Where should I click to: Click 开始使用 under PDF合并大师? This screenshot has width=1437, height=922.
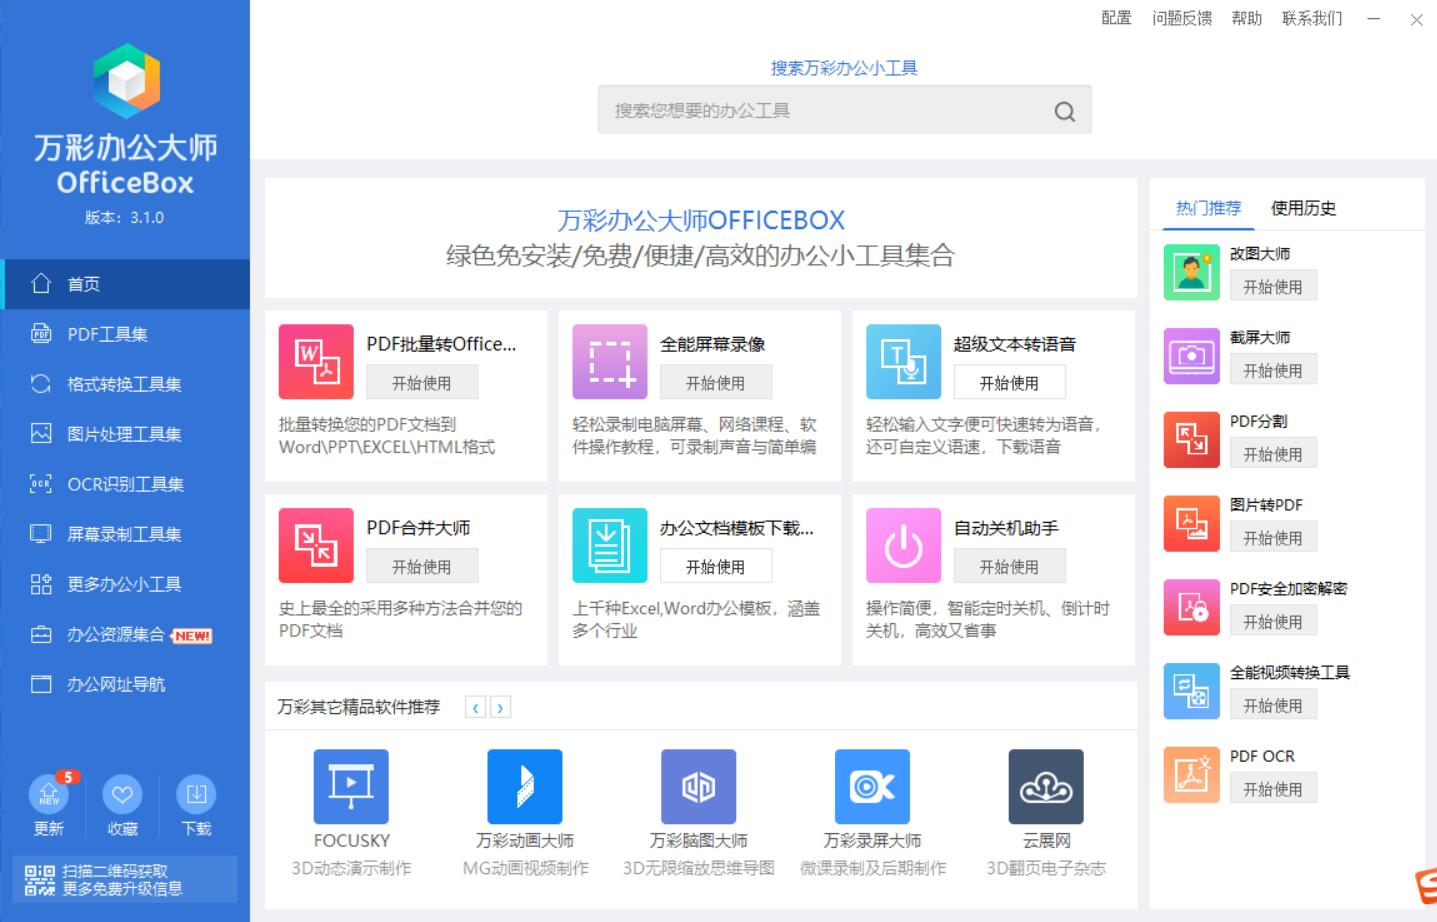[422, 565]
